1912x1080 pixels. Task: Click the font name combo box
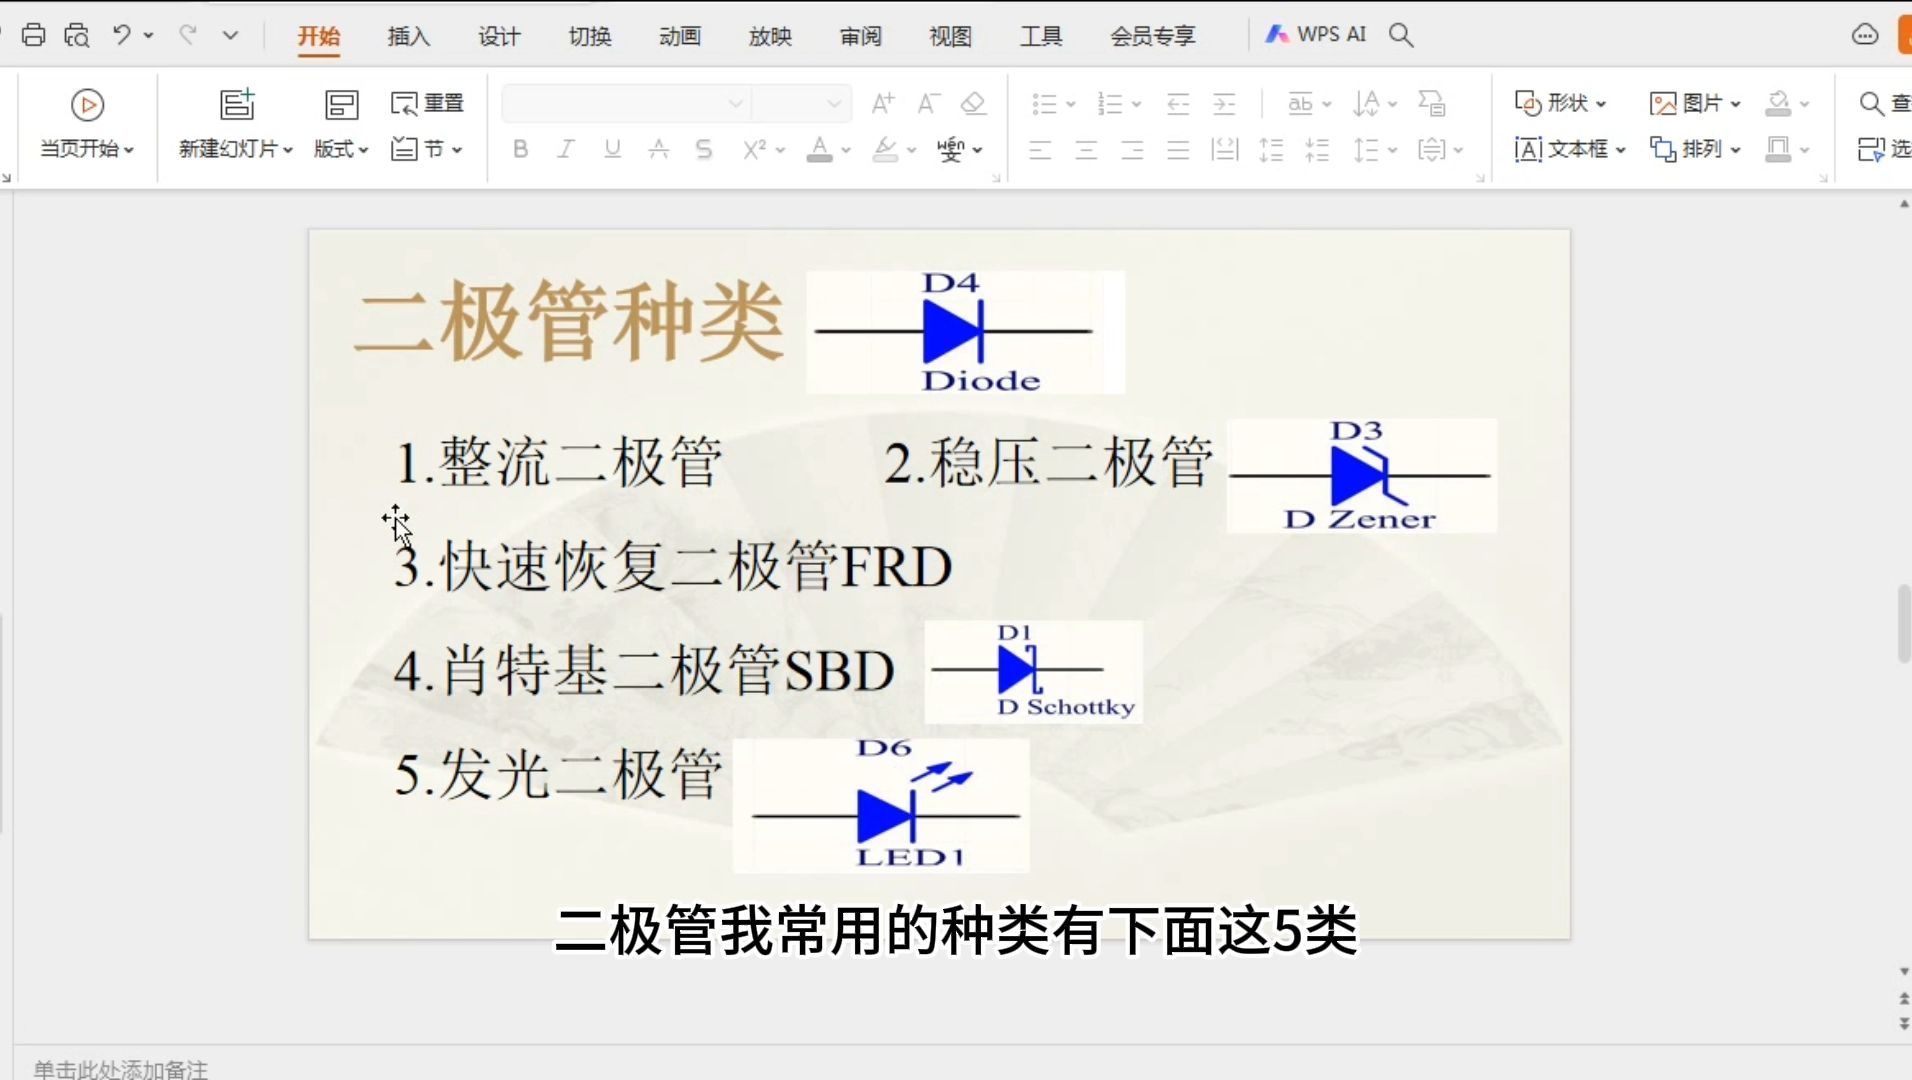pos(626,103)
